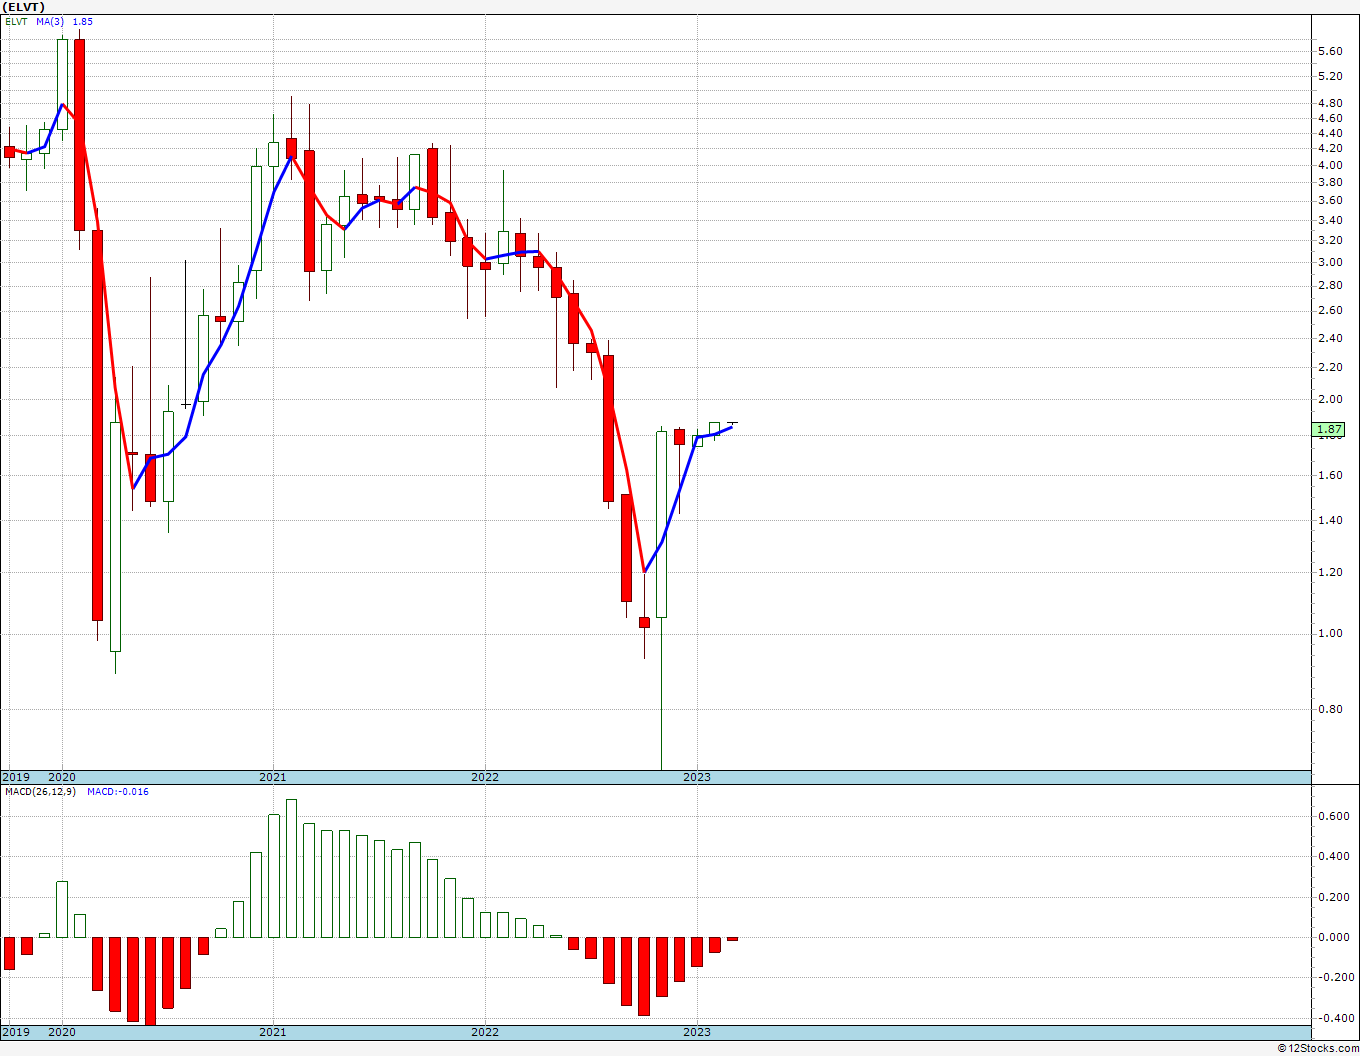Click the (ELVT) chart title
Image resolution: width=1360 pixels, height=1056 pixels.
click(24, 7)
